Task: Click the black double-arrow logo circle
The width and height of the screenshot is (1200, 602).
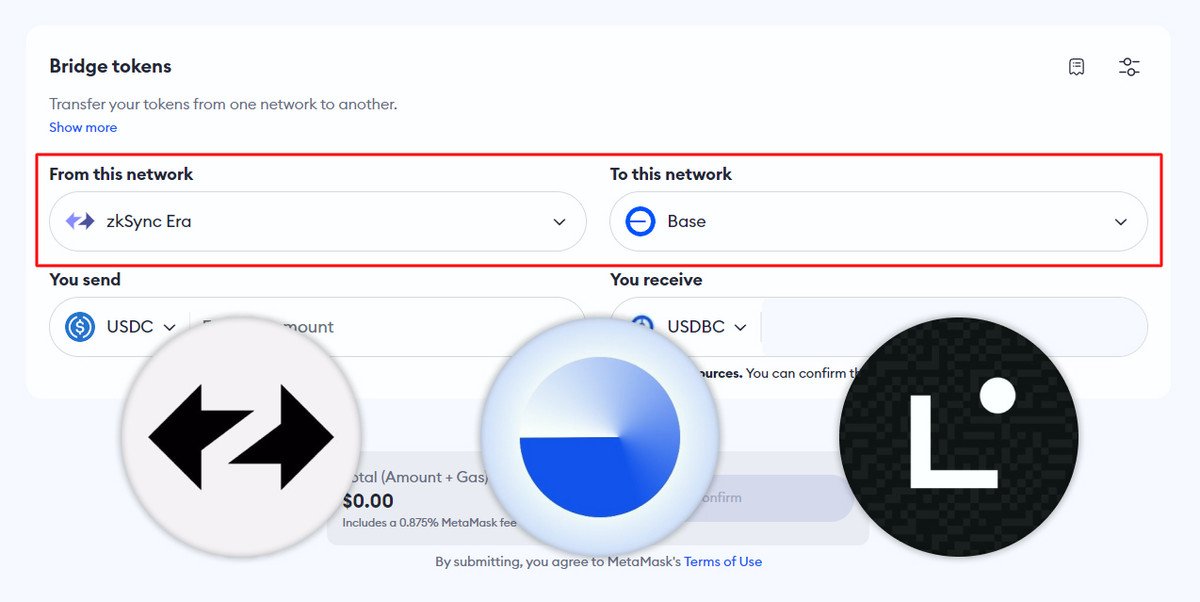Action: point(241,437)
